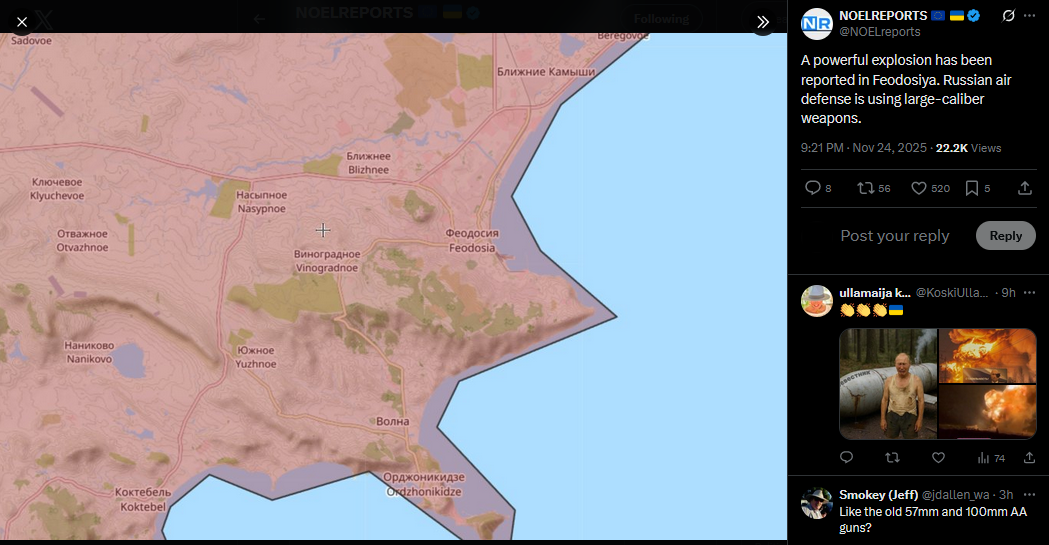Open the top-right explosion image in the reply
The width and height of the screenshot is (1049, 545).
click(987, 355)
